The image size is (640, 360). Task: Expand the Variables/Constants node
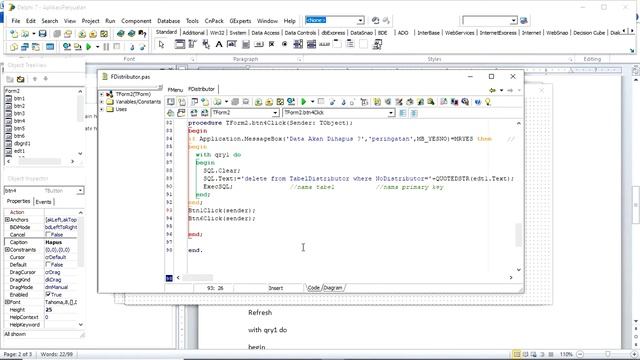tap(102, 102)
